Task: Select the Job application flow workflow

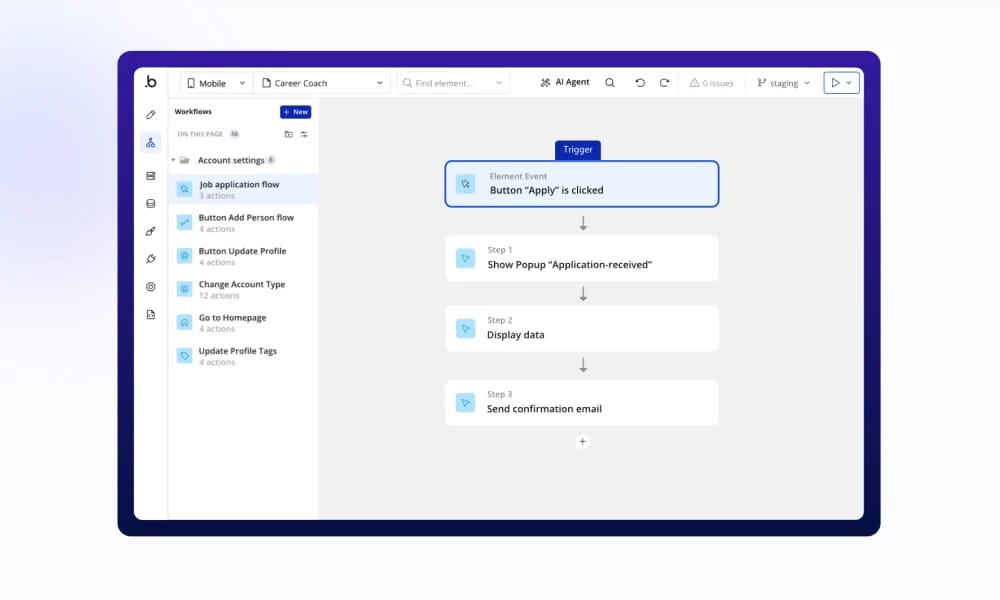Action: coord(244,189)
